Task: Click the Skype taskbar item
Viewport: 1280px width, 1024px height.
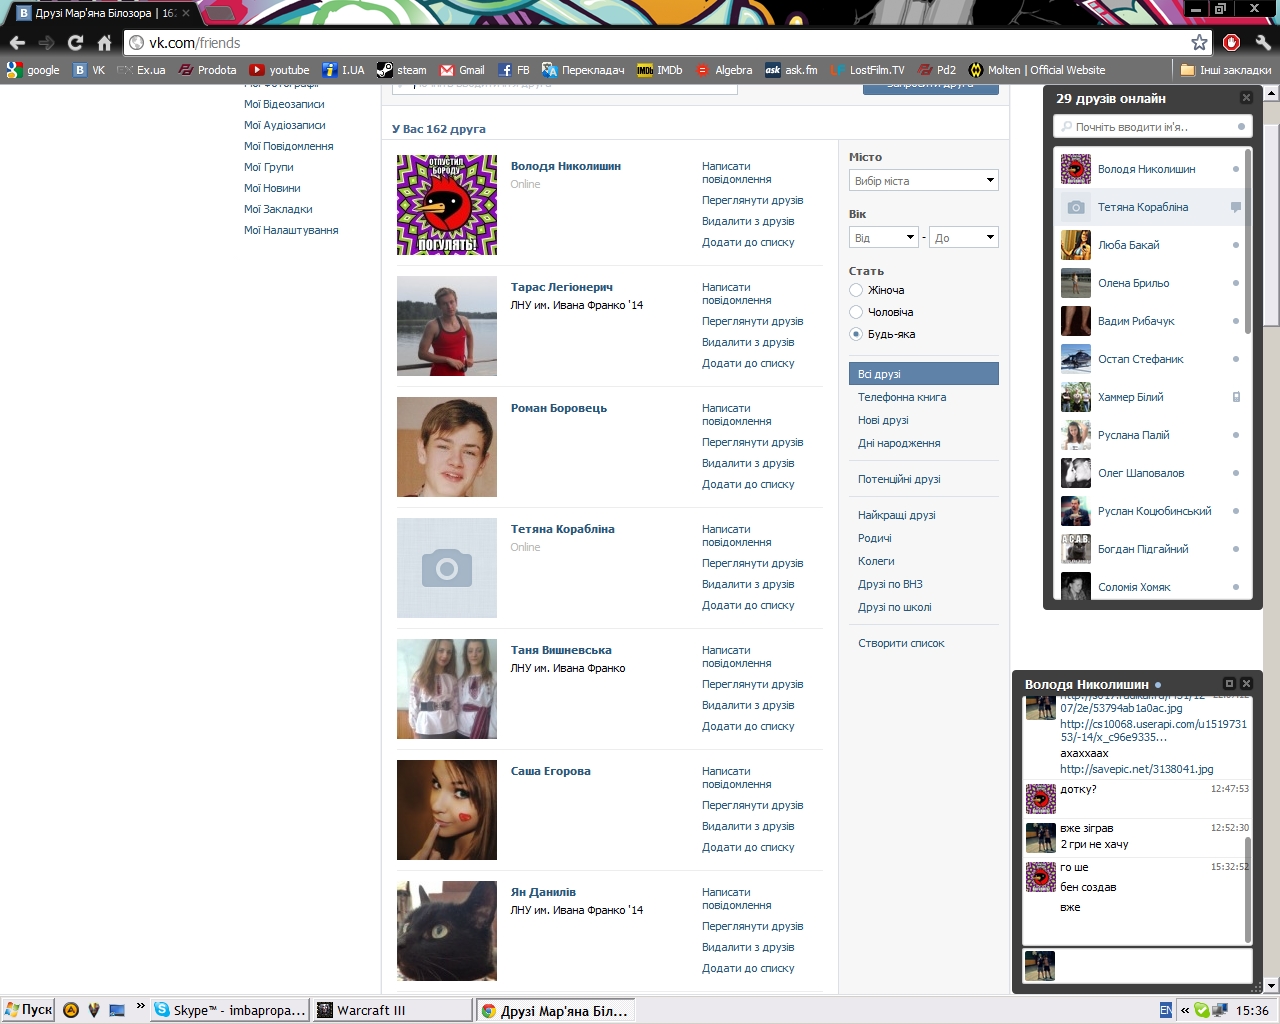Action: click(230, 1010)
